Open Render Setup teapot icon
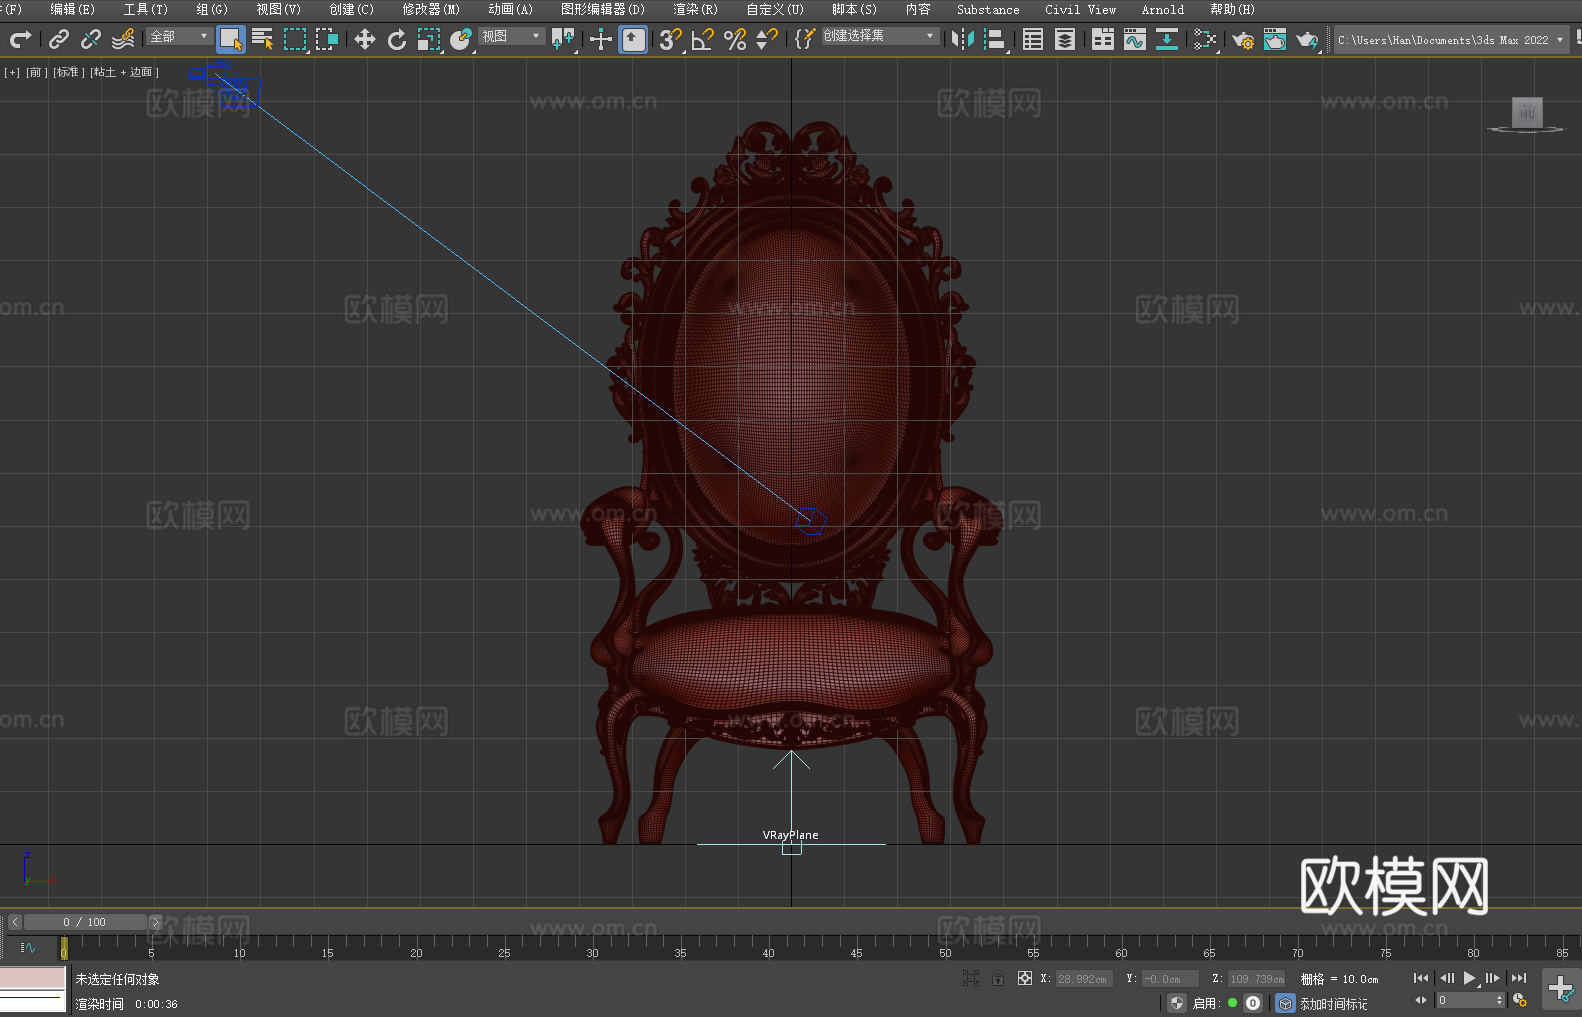This screenshot has height=1017, width=1582. 1243,39
